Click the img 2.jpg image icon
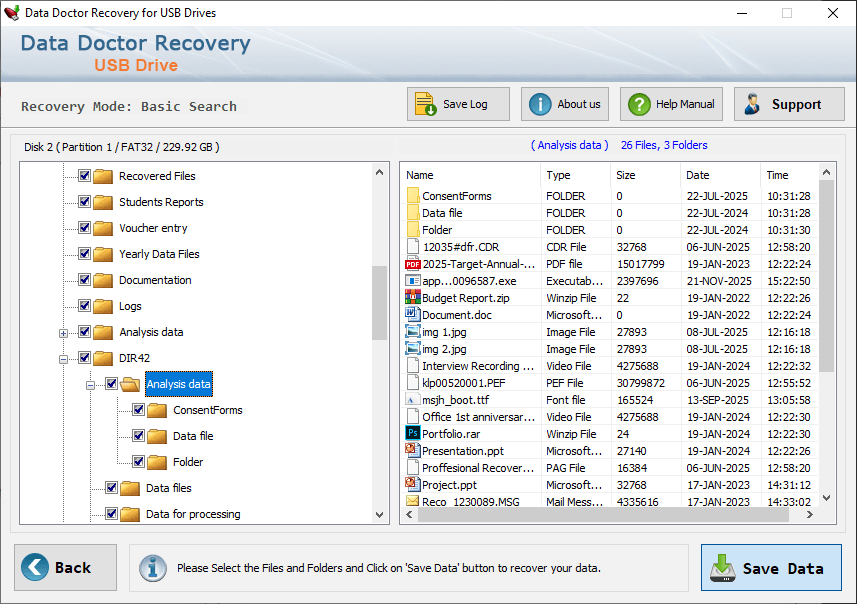Viewport: 857px width, 604px height. 413,349
